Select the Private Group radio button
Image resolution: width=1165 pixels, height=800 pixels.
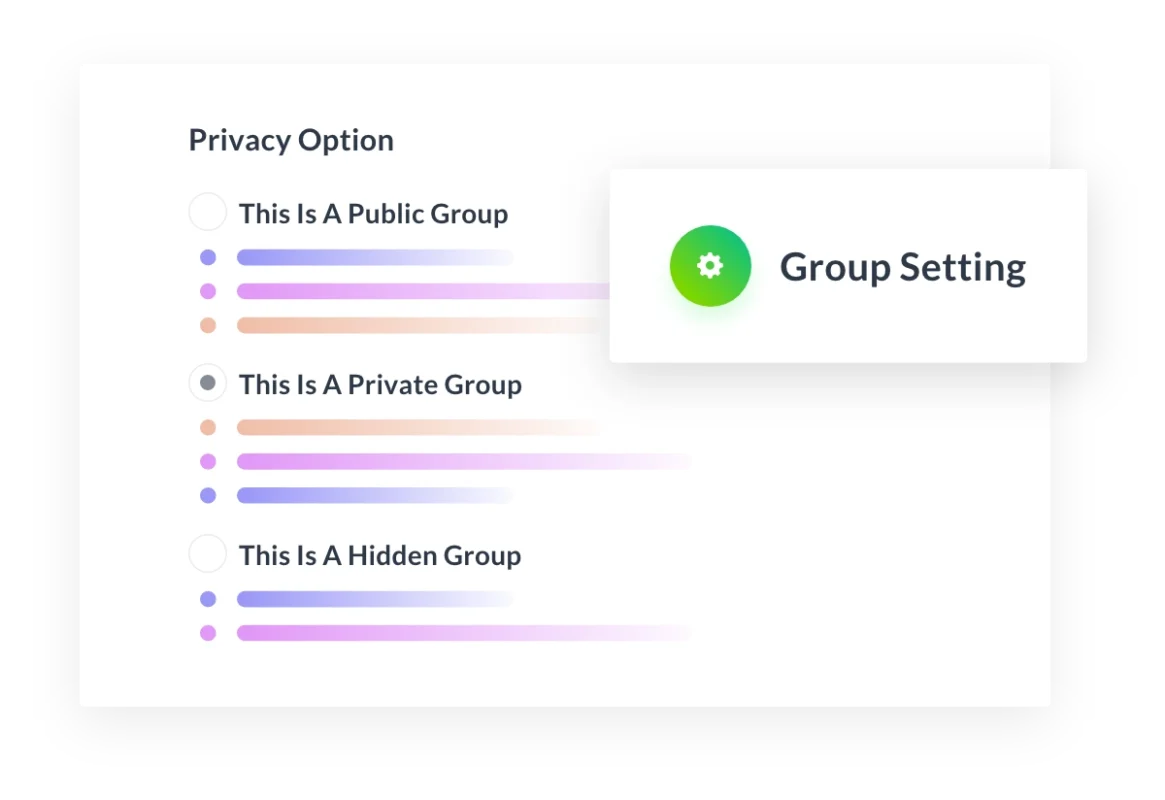tap(208, 383)
